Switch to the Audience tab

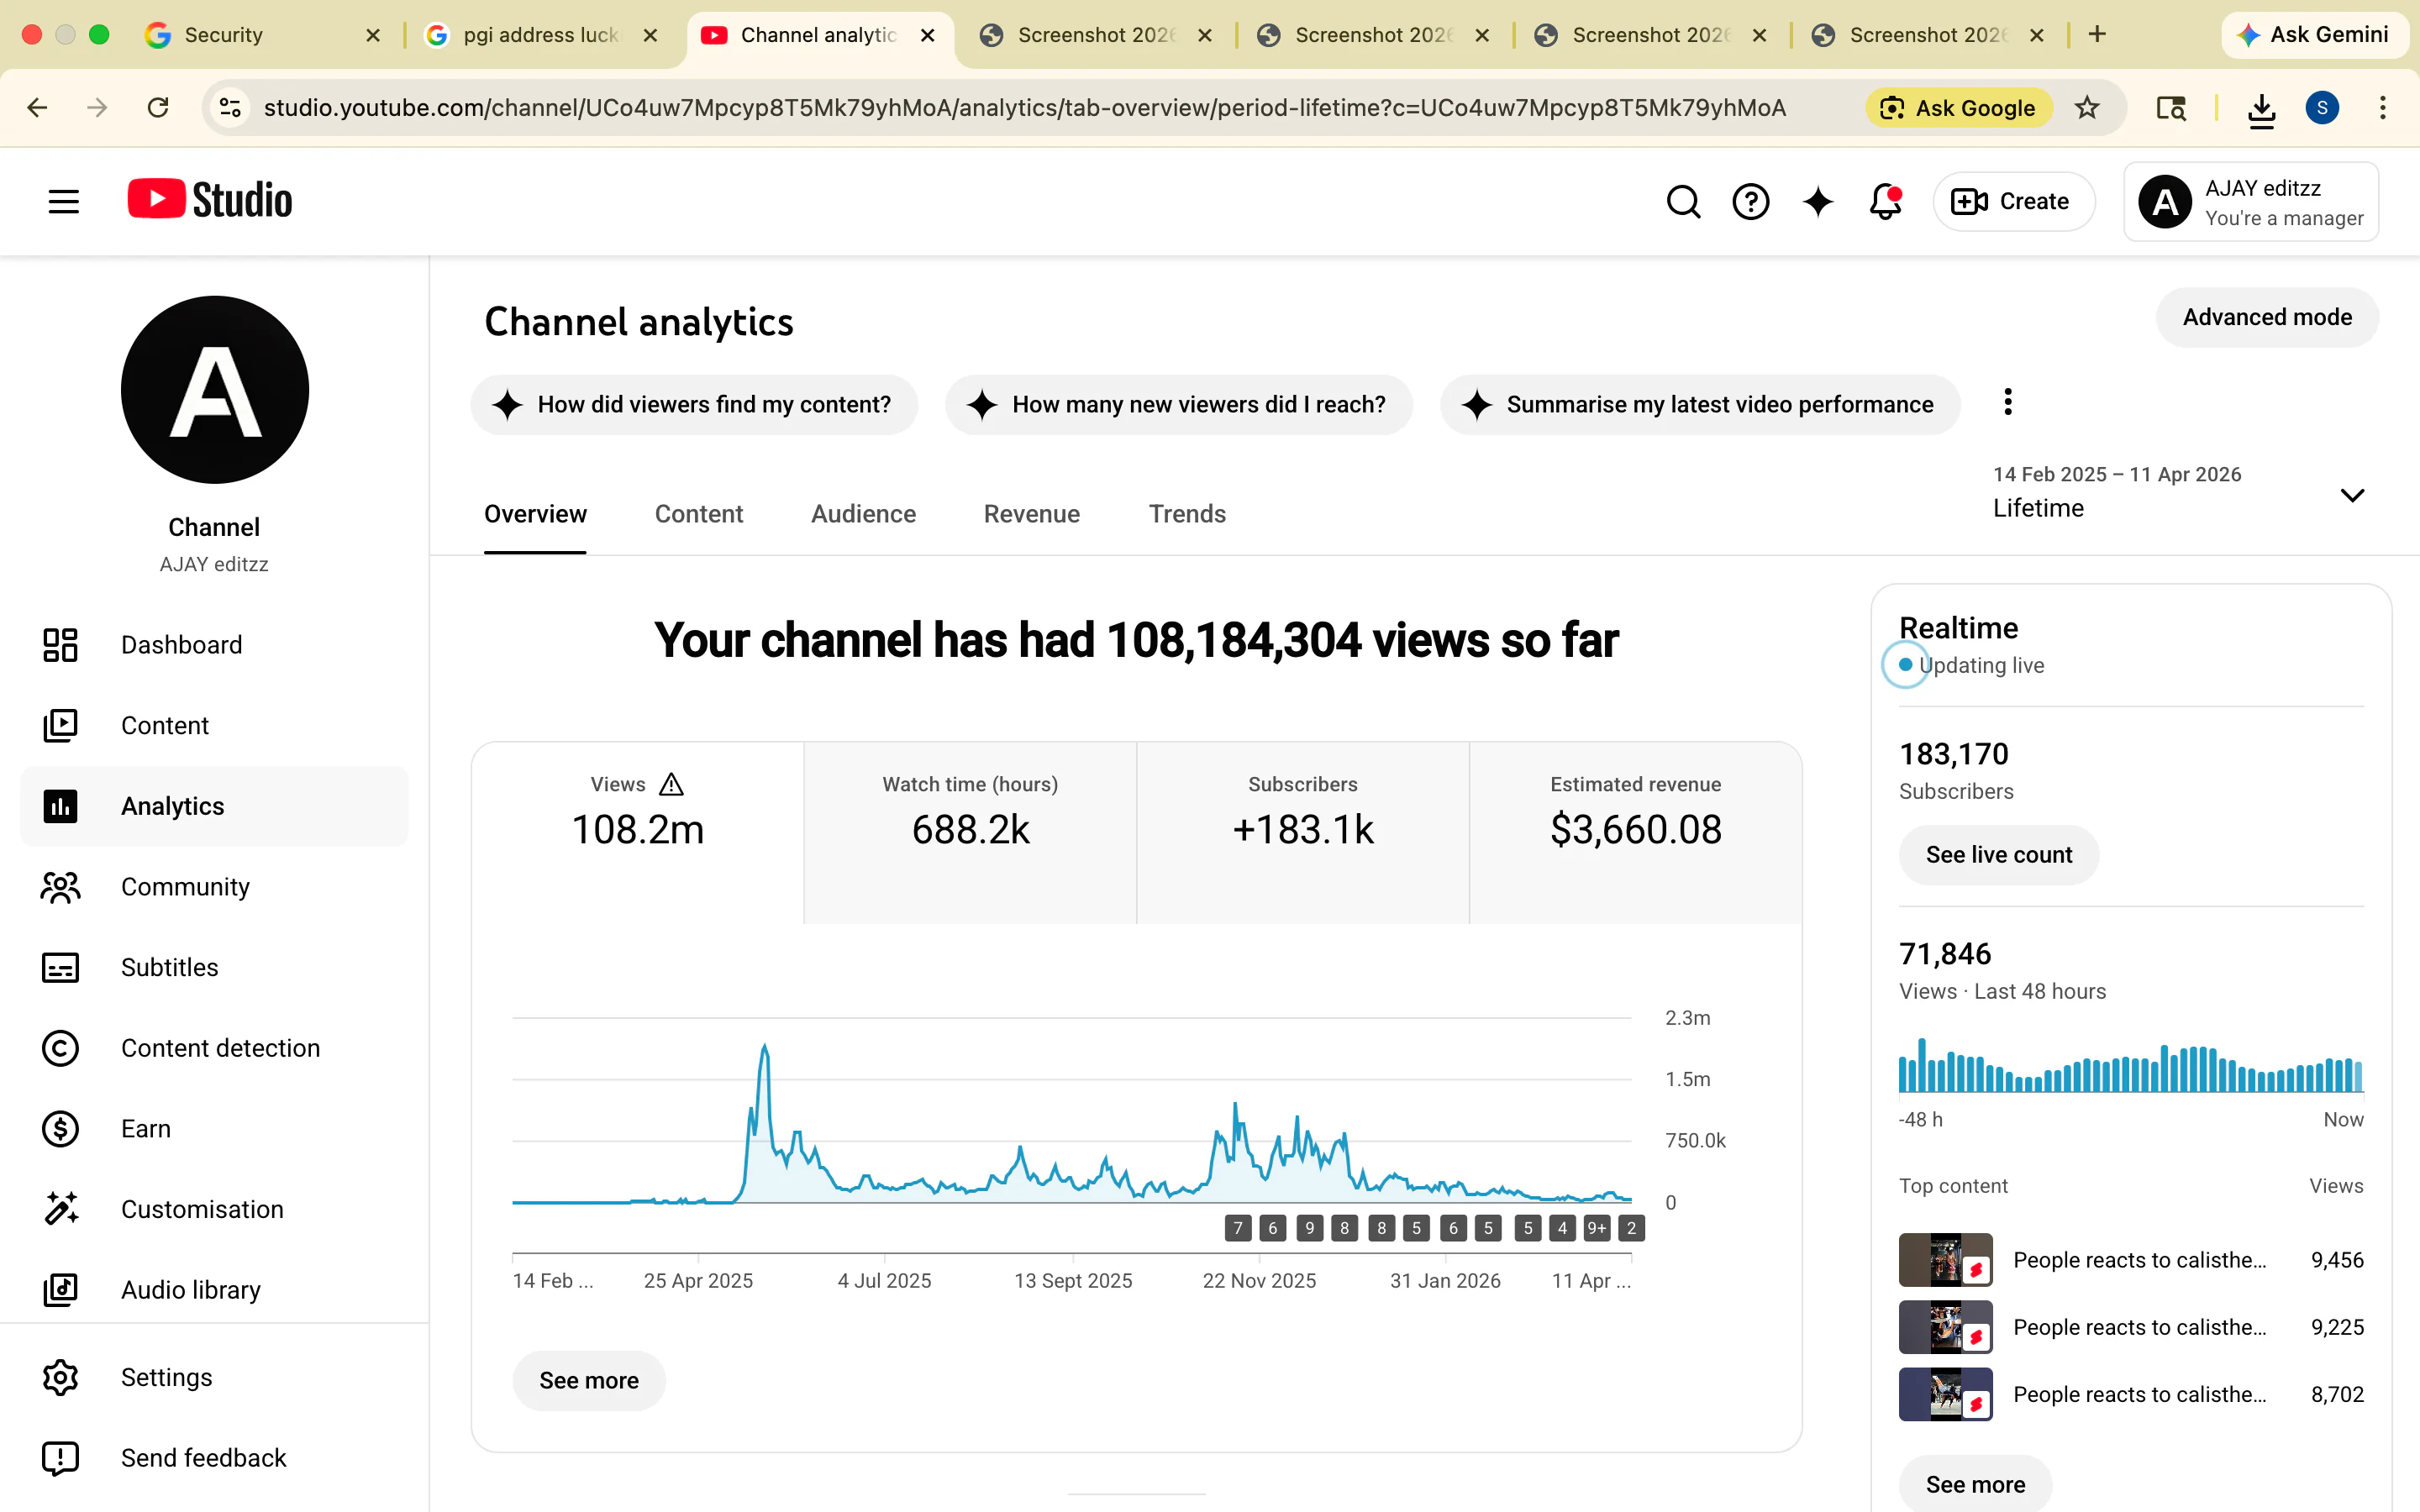pyautogui.click(x=863, y=514)
